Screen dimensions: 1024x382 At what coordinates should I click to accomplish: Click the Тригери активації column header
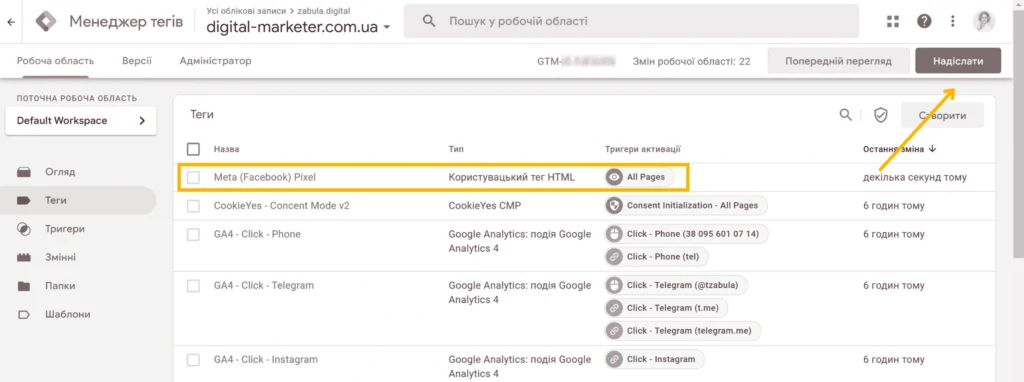[644, 150]
